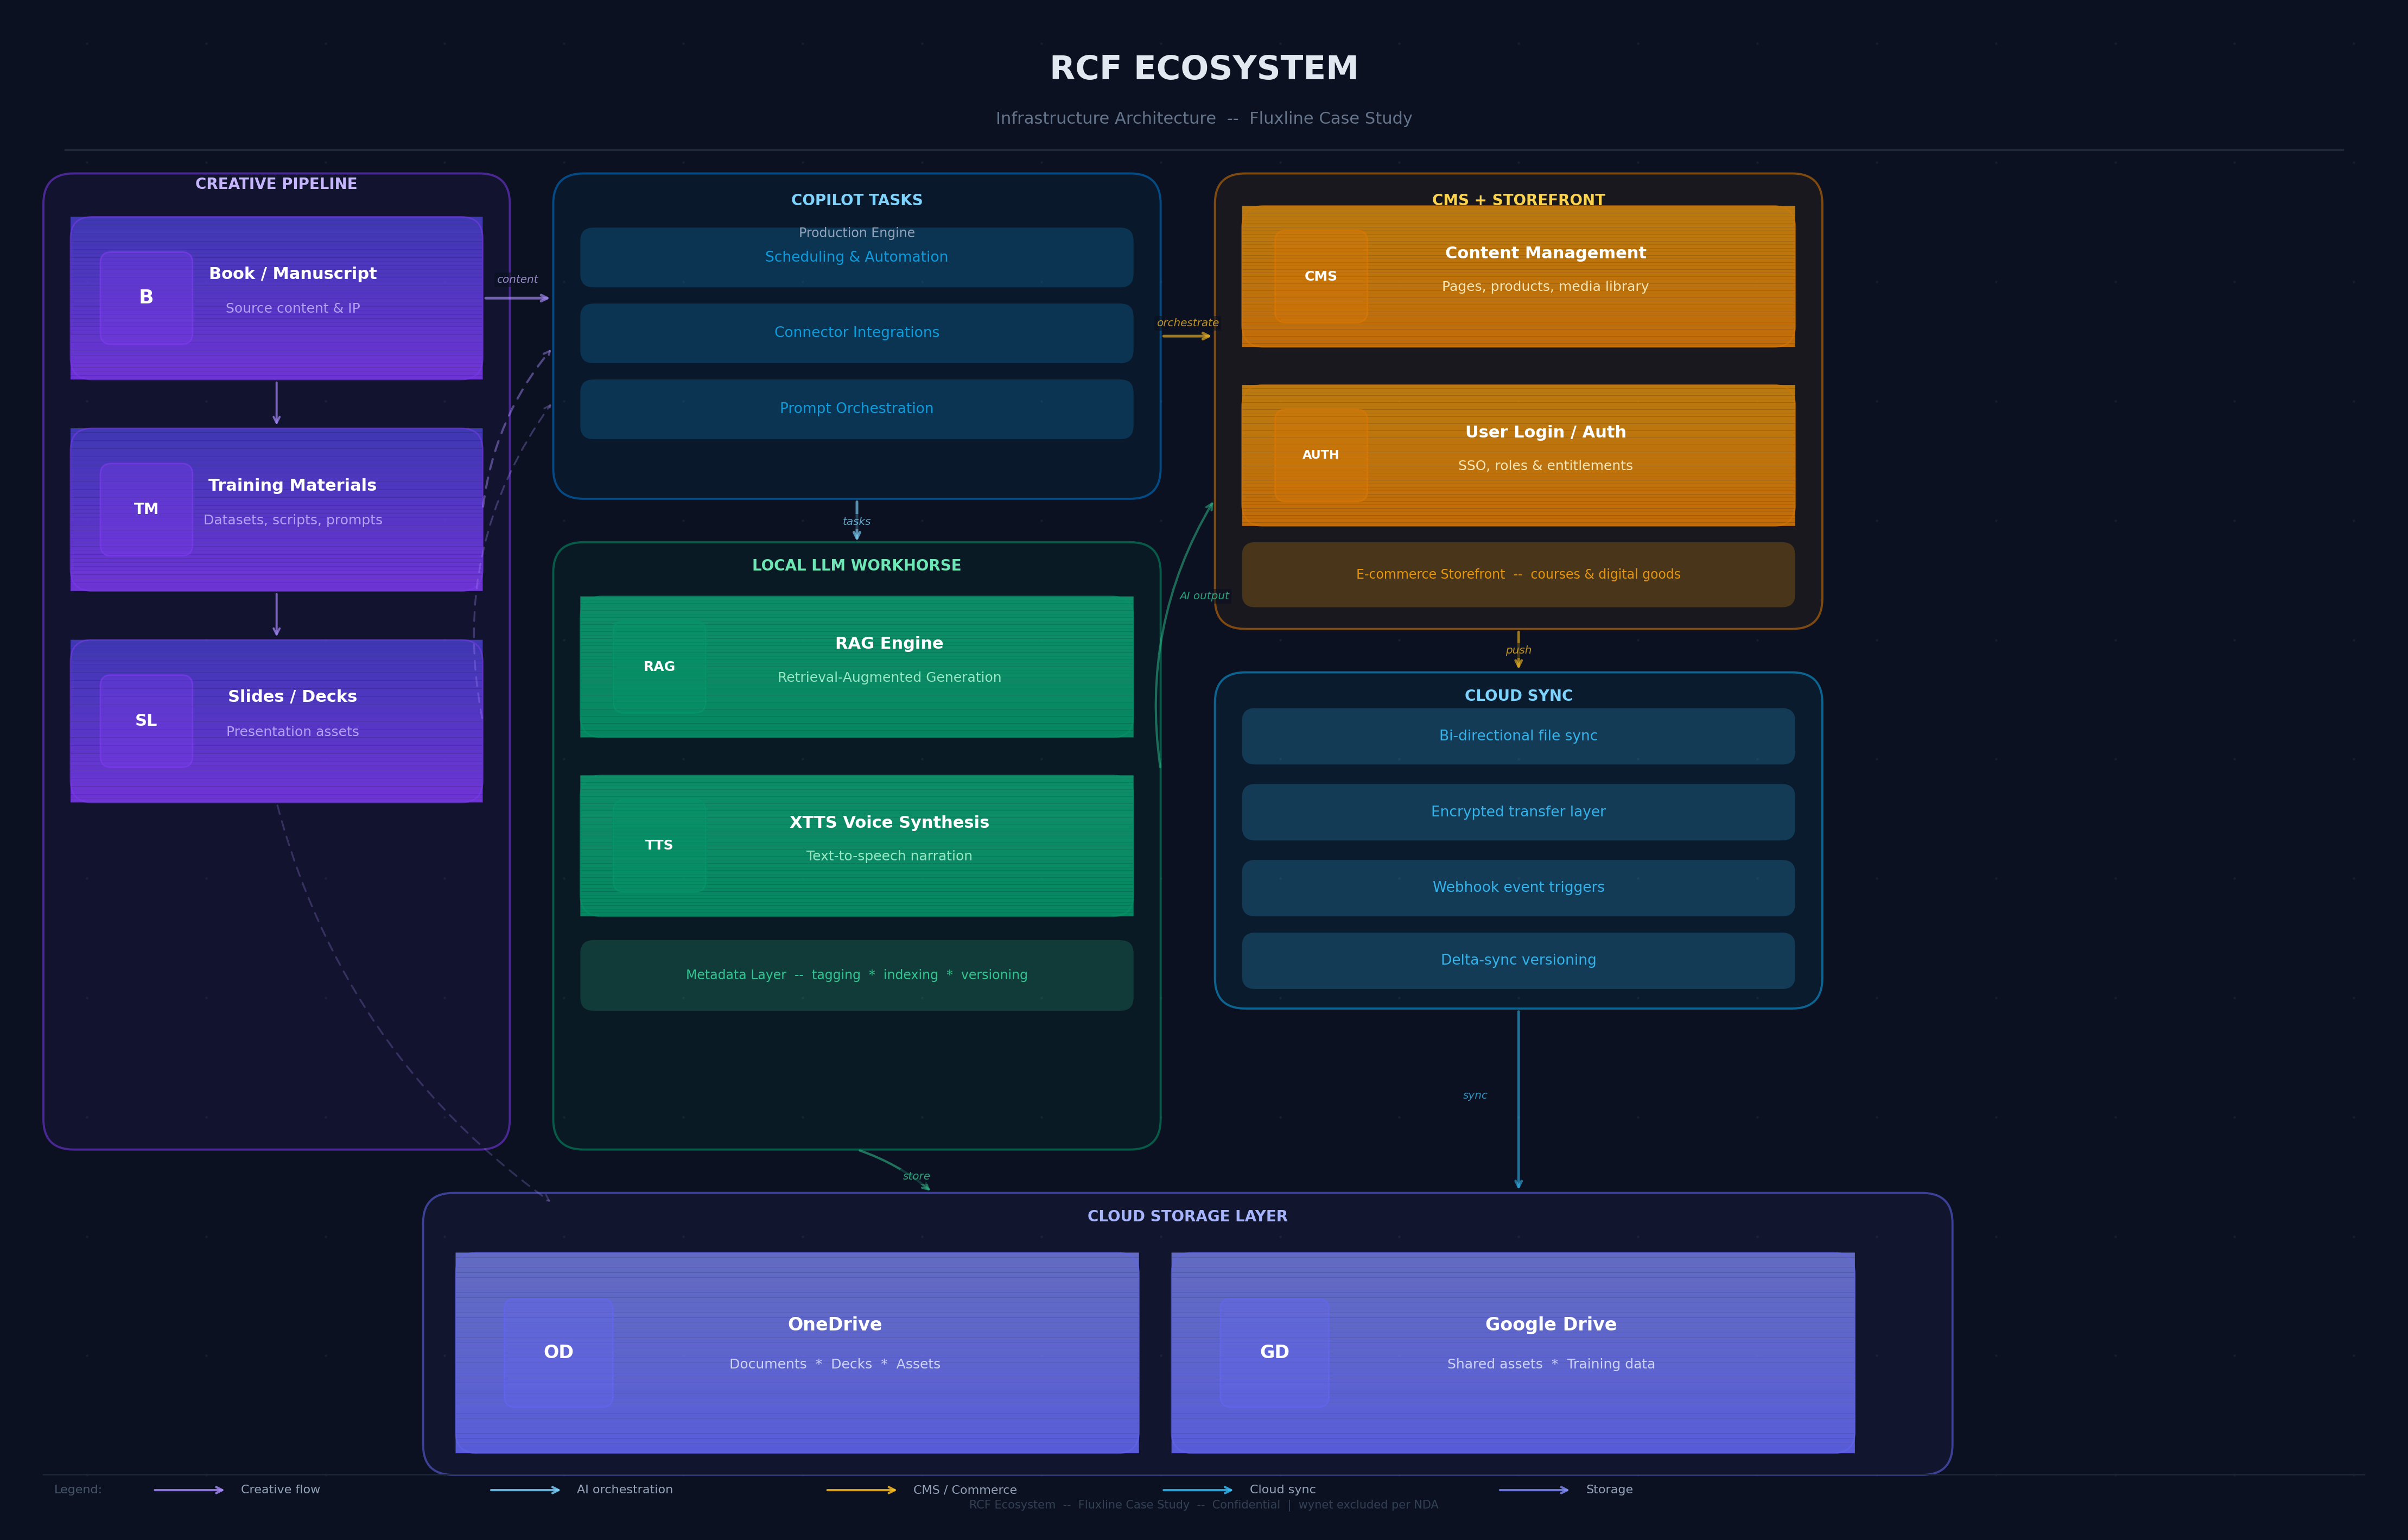Viewport: 2408px width, 1540px height.
Task: Click 'Documents * Decks * Assets' subtitle
Action: pyautogui.click(x=835, y=1365)
